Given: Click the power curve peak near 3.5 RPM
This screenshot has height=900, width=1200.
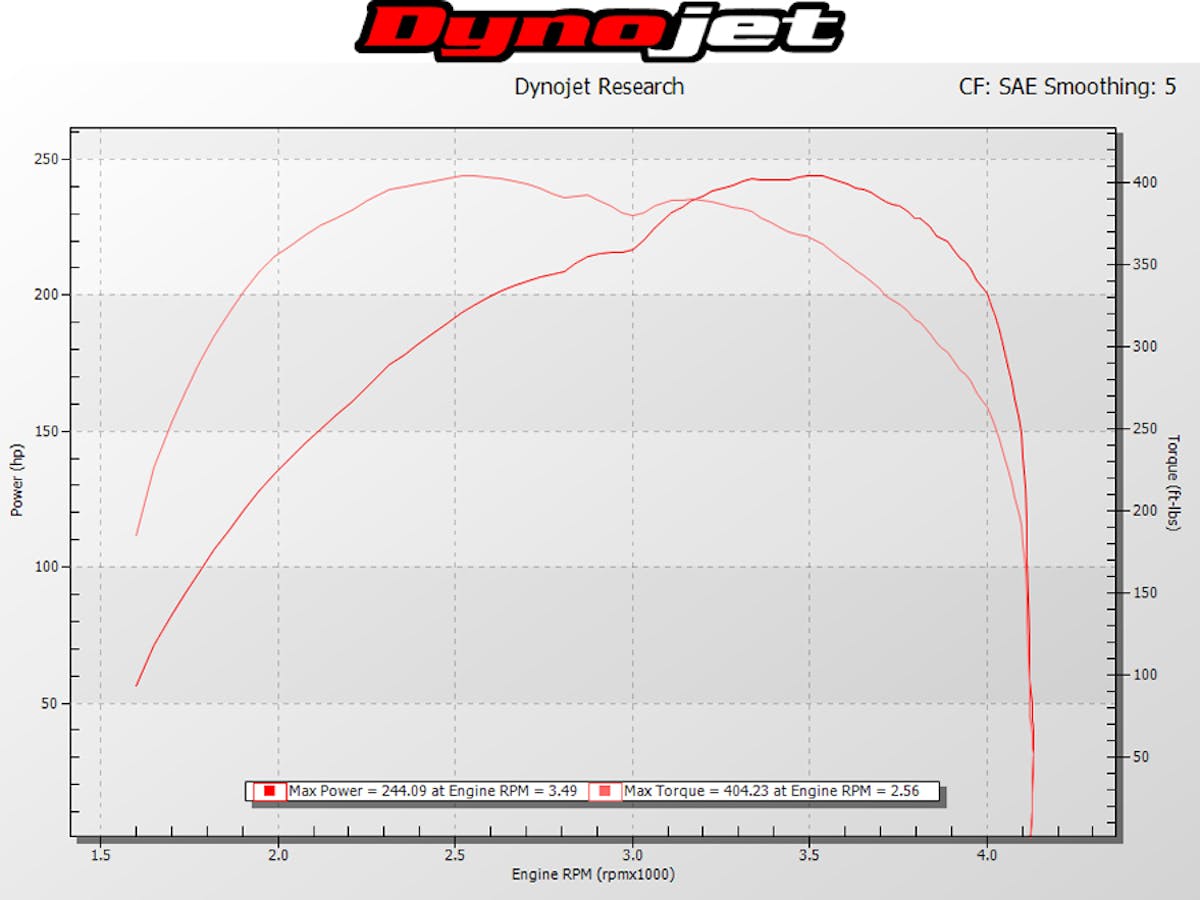Looking at the screenshot, I should [x=815, y=176].
